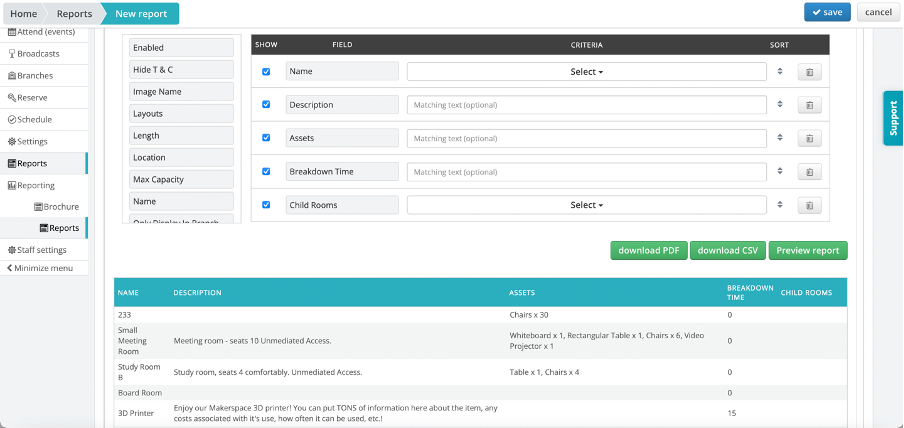
Task: Delete the Name field row via trash icon
Action: (x=810, y=72)
